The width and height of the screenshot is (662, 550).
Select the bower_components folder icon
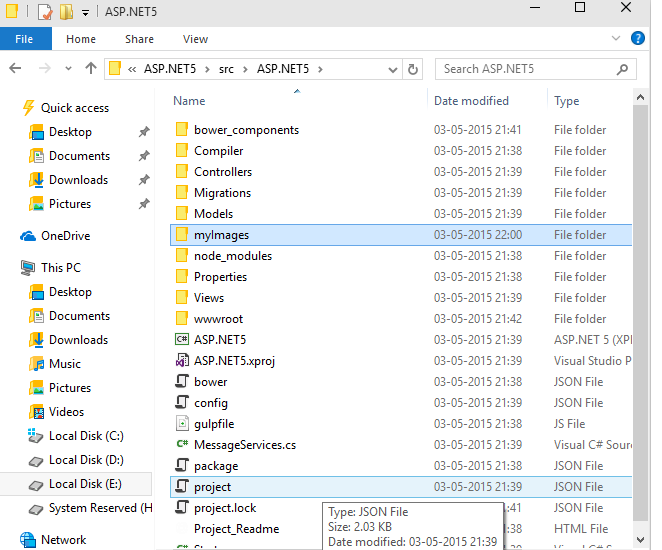point(182,130)
